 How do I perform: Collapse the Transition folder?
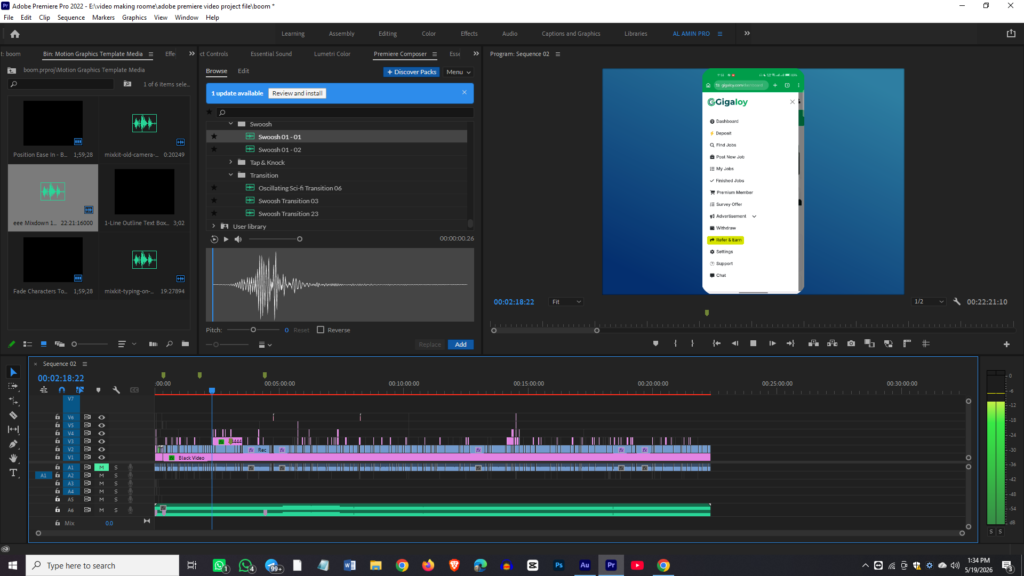tap(231, 175)
